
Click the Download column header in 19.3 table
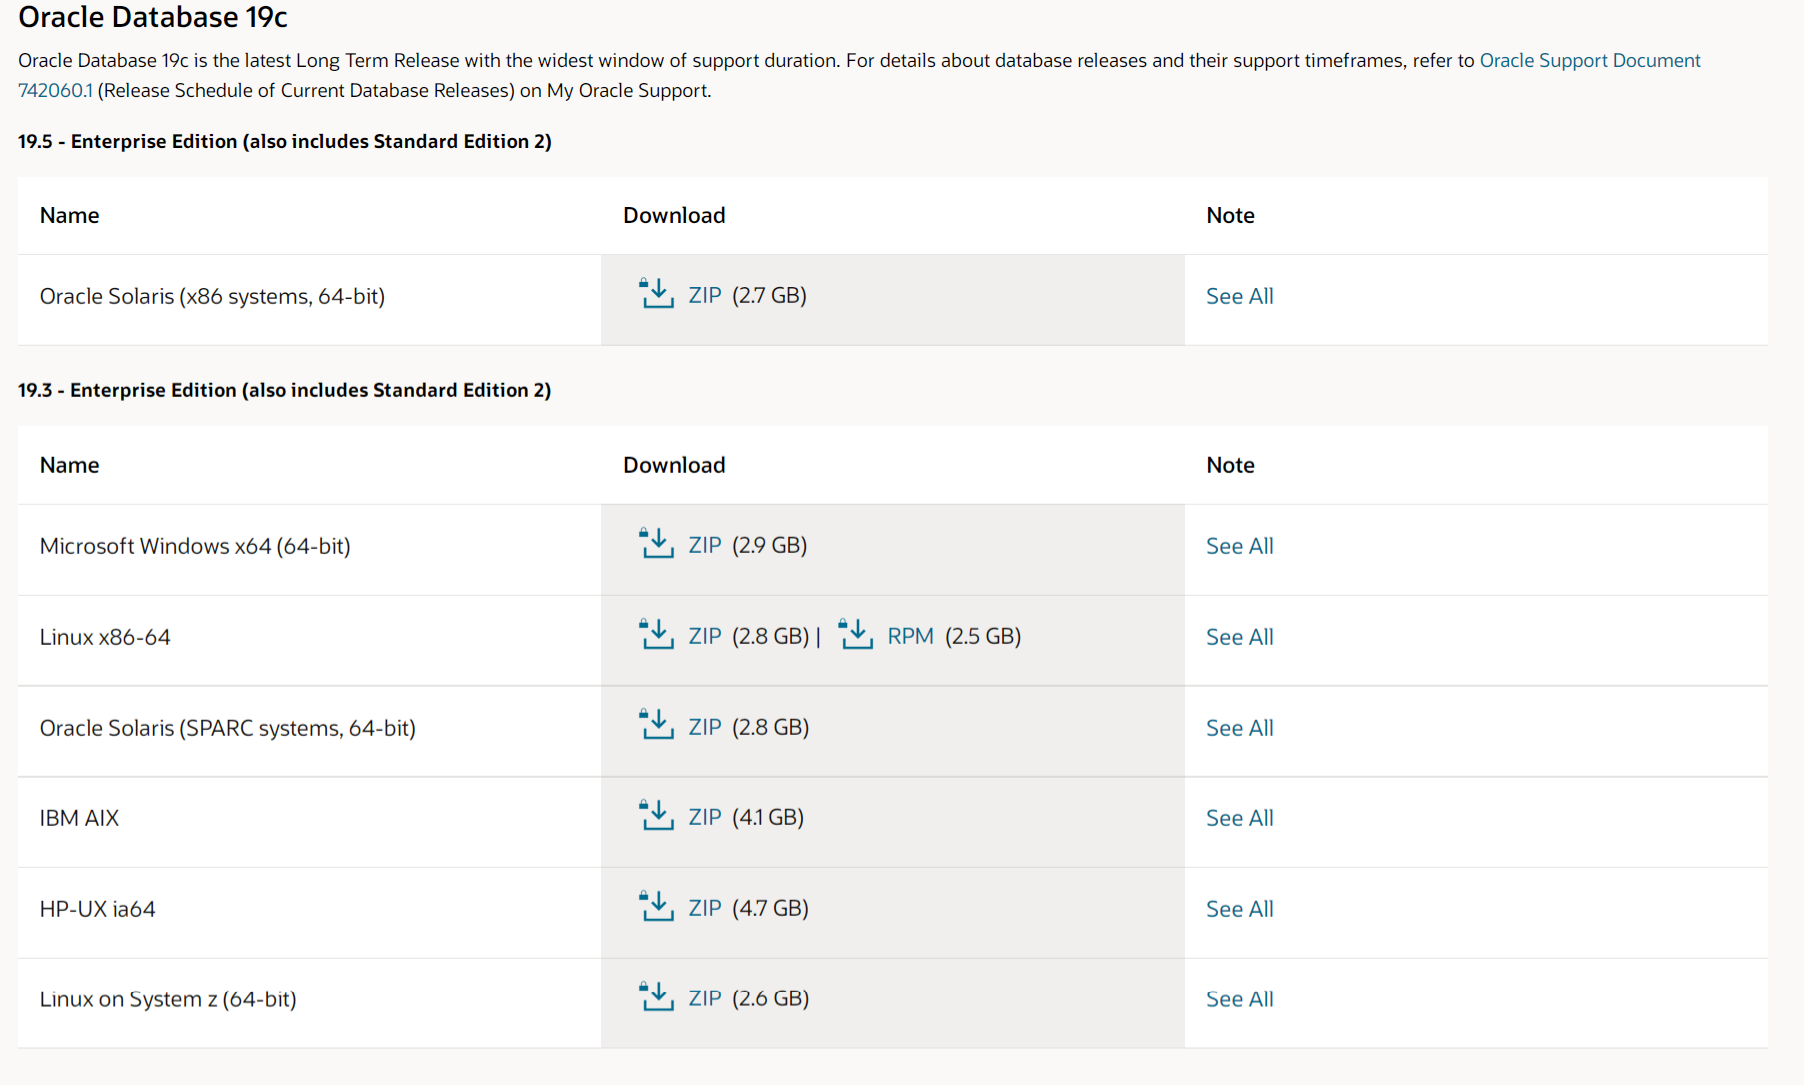pyautogui.click(x=674, y=465)
